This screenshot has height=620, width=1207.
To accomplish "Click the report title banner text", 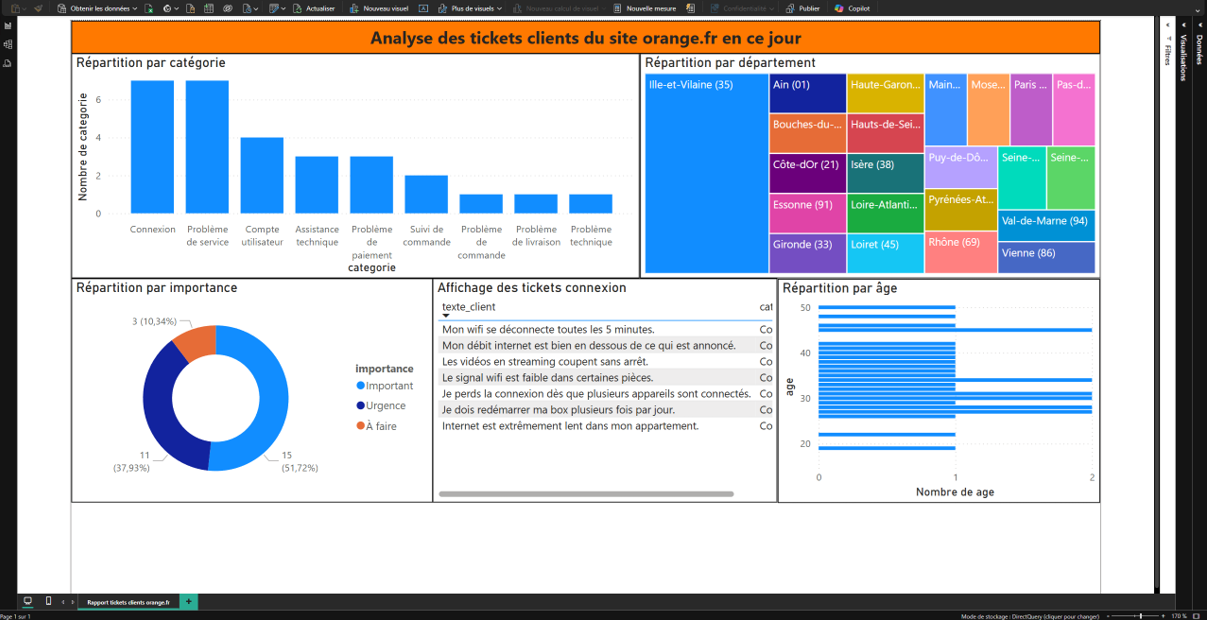I will (x=585, y=38).
